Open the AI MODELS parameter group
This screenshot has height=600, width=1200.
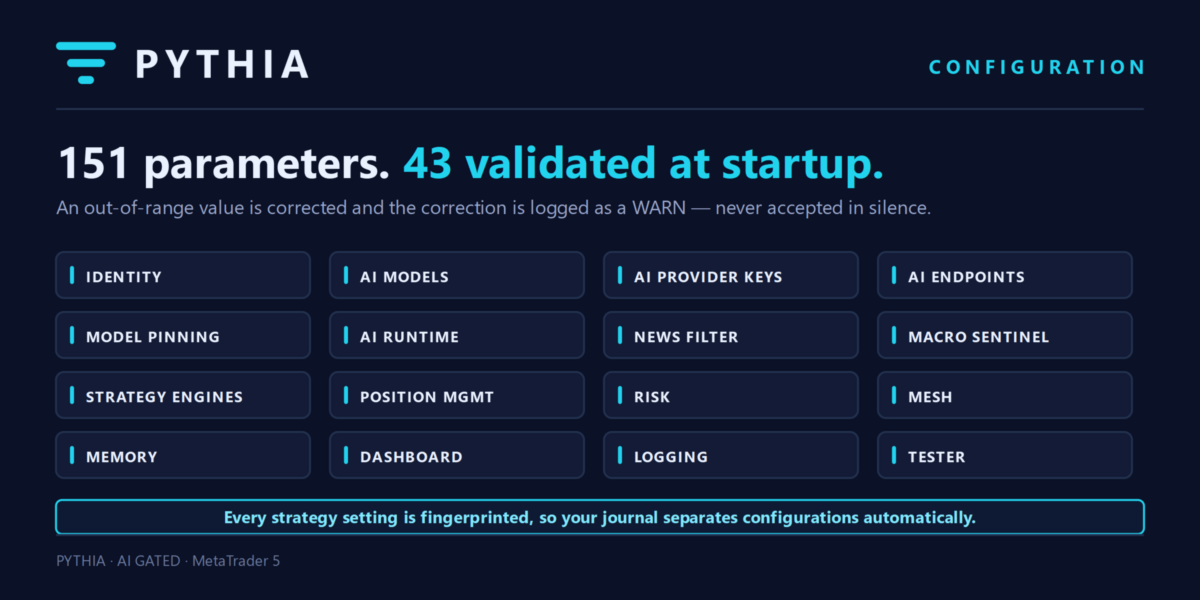click(x=457, y=275)
